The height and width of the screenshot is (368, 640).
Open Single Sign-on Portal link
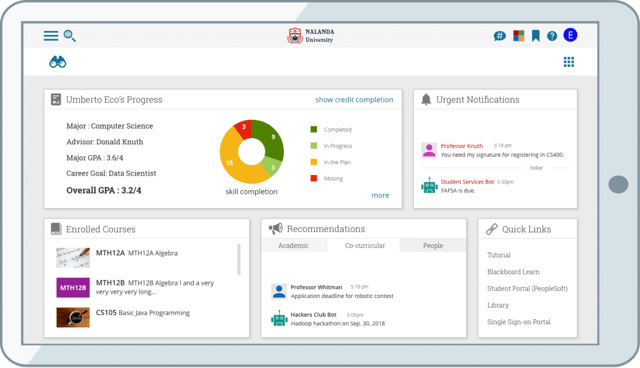pos(519,322)
